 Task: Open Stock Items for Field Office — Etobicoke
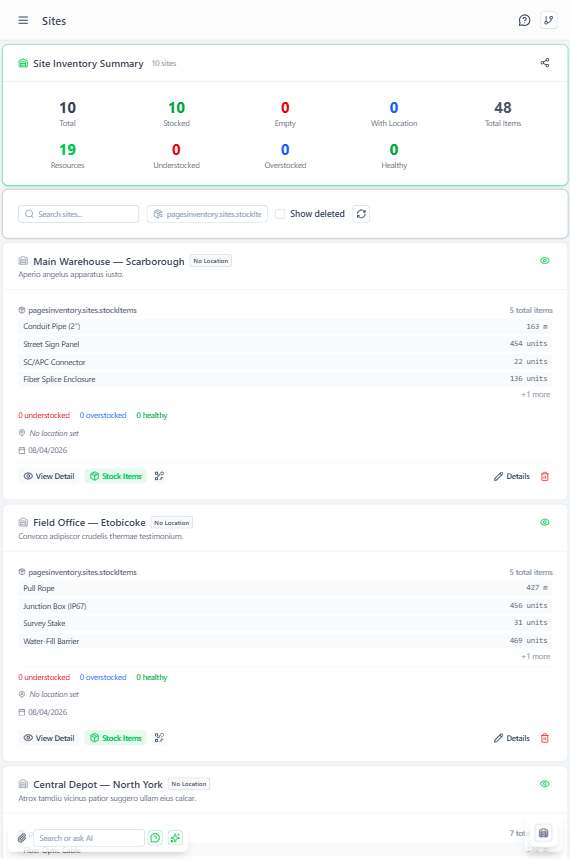(x=115, y=738)
